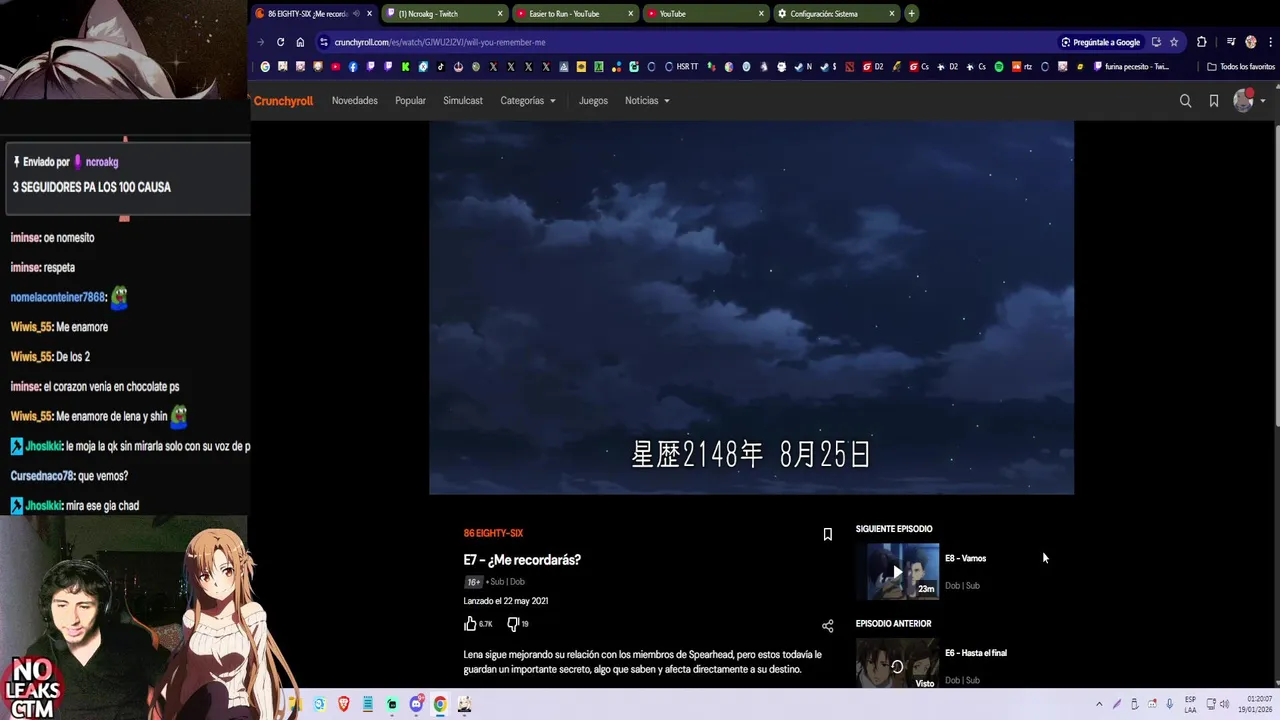The image size is (1280, 720).
Task: Click Pregúntale a Google button
Action: (1101, 42)
